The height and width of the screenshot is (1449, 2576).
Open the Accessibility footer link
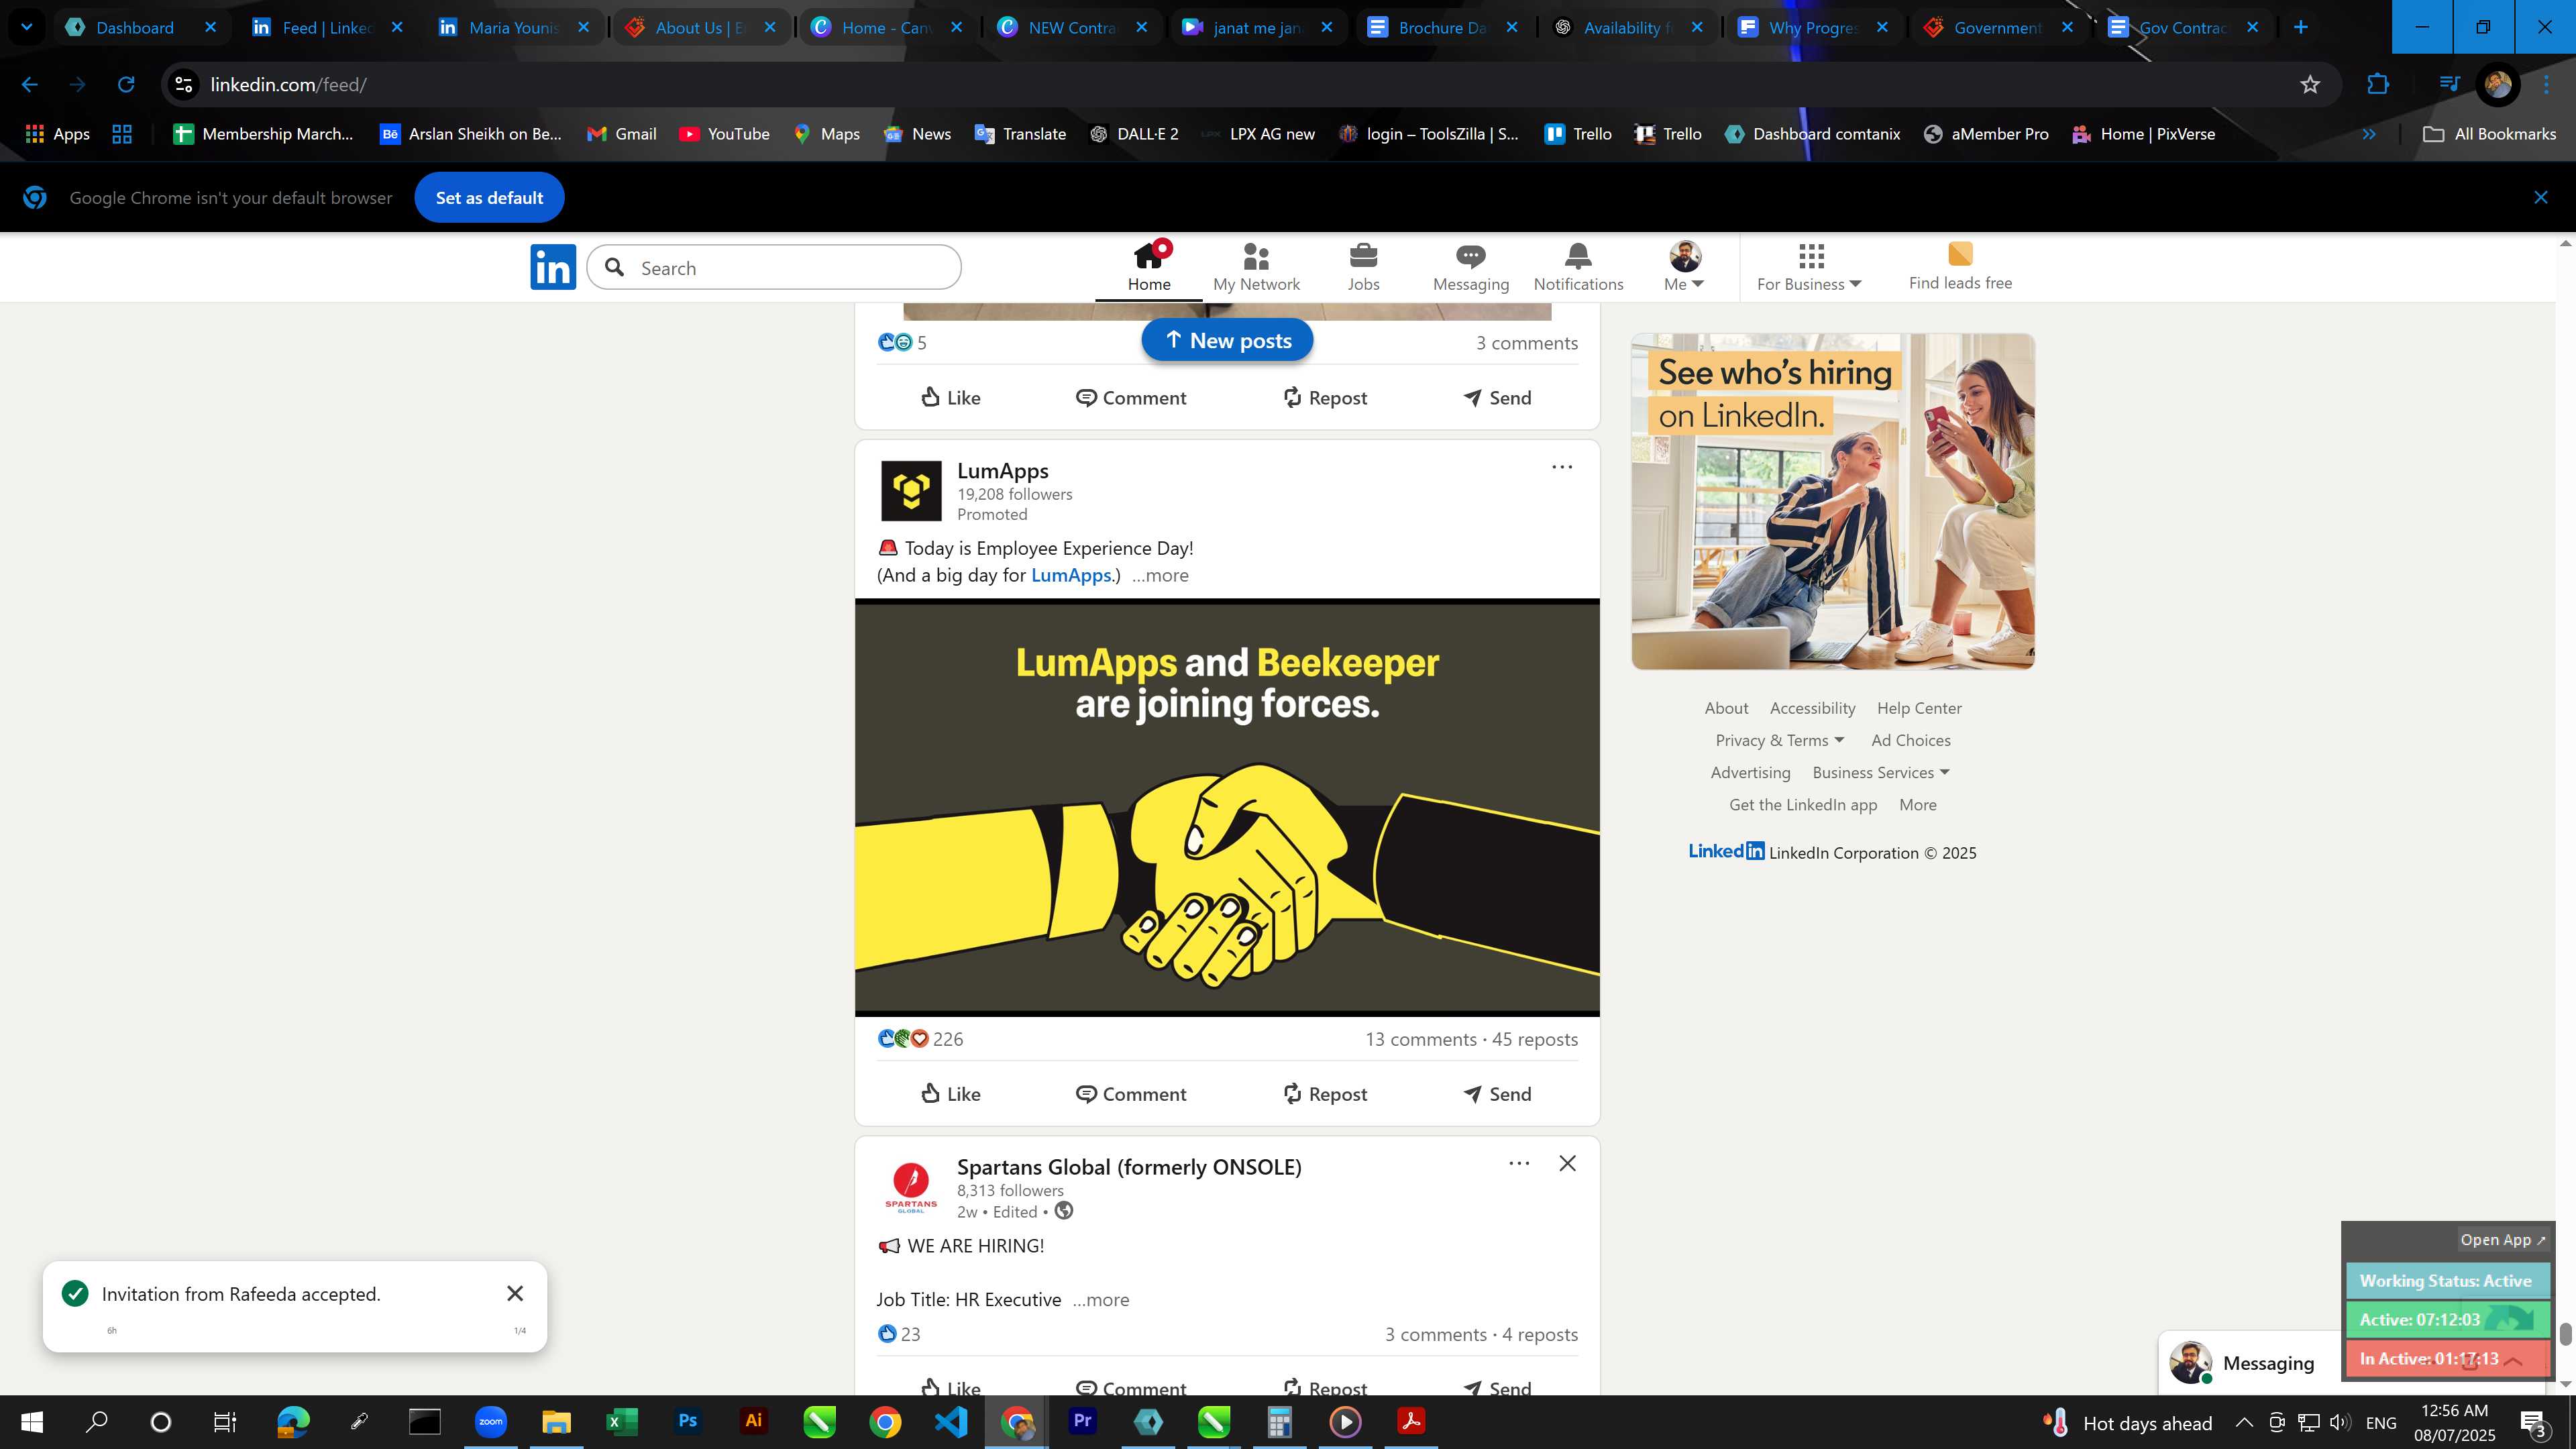[1812, 708]
